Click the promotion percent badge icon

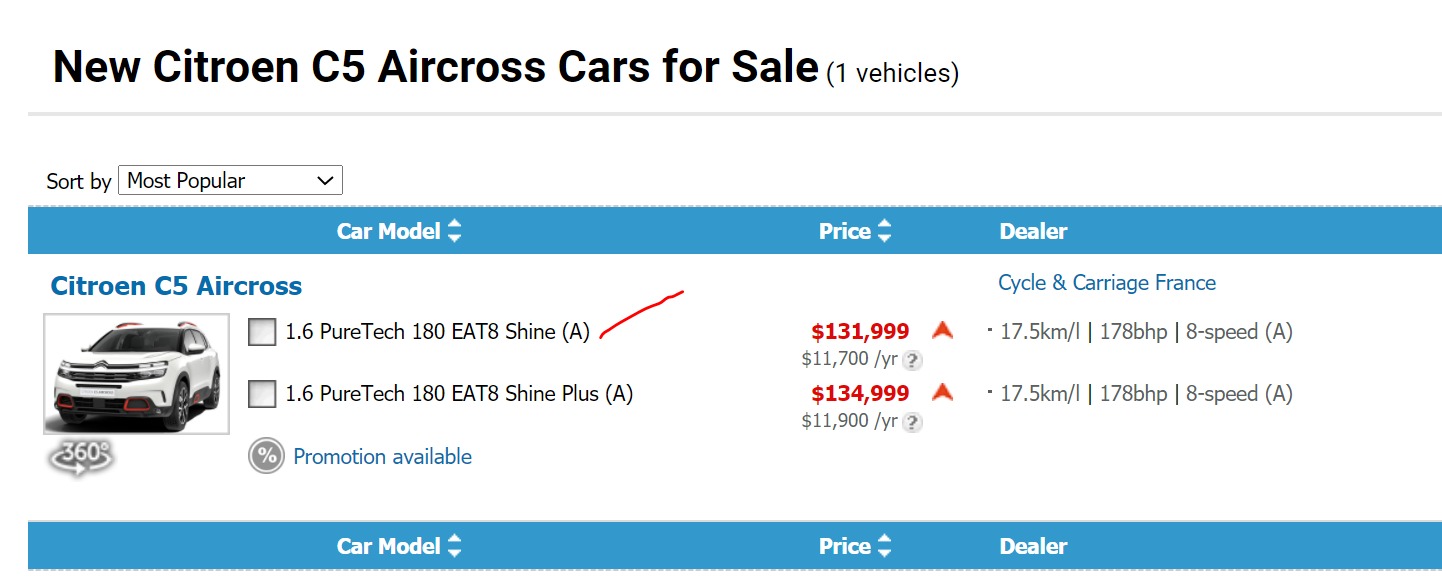(x=266, y=457)
